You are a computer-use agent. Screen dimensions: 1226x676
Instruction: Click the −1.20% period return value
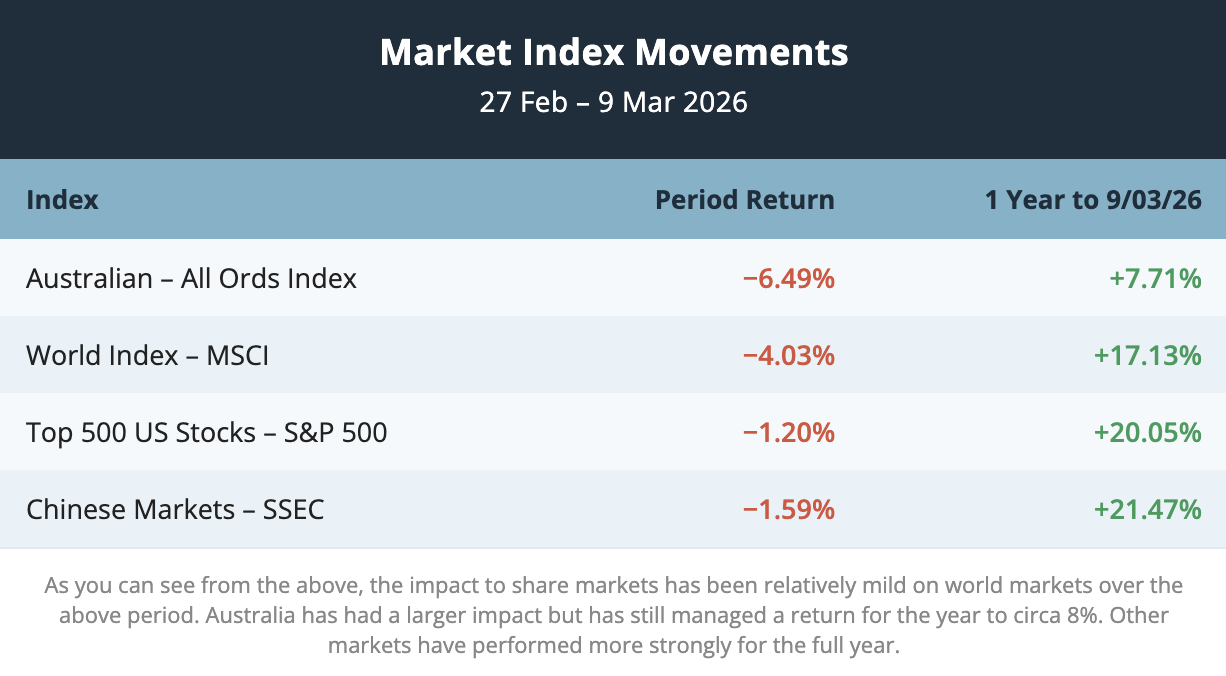(788, 432)
